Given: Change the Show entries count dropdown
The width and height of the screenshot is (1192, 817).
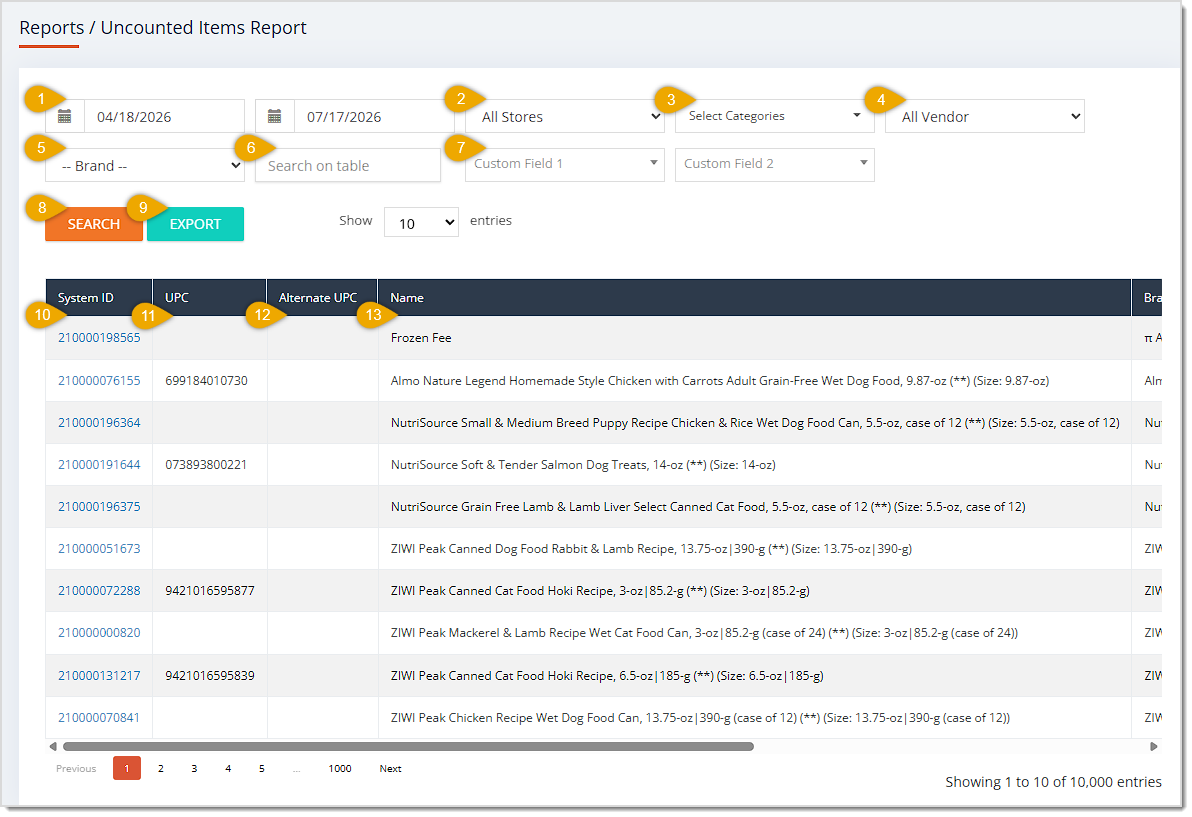Looking at the screenshot, I should point(421,222).
